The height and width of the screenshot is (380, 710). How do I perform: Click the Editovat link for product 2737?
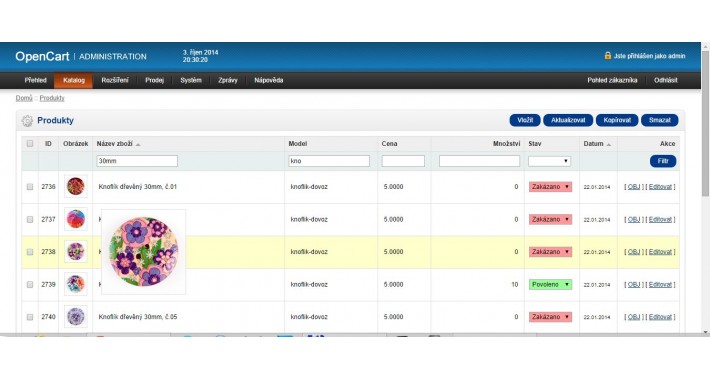coord(660,219)
